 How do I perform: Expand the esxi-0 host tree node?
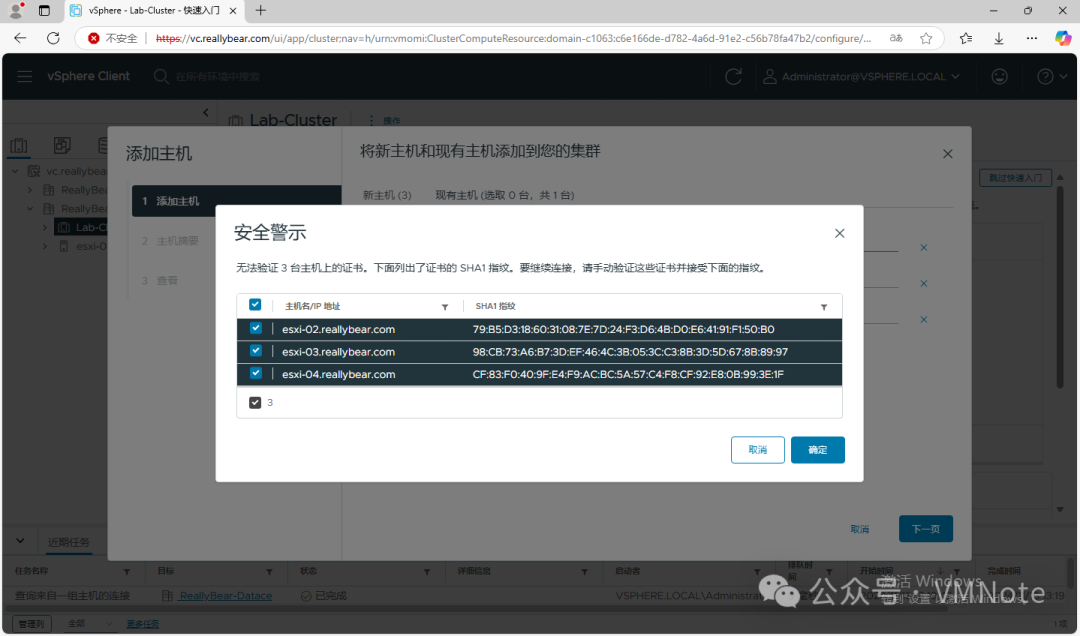[45, 246]
